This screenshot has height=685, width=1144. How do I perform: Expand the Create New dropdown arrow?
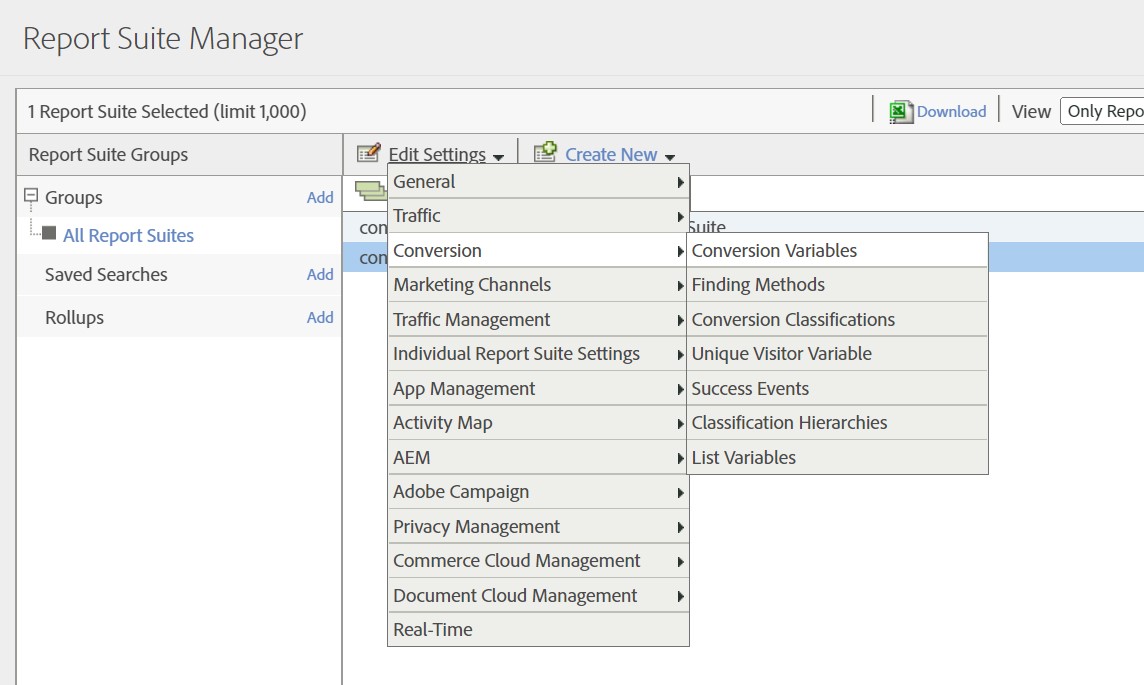coord(670,157)
